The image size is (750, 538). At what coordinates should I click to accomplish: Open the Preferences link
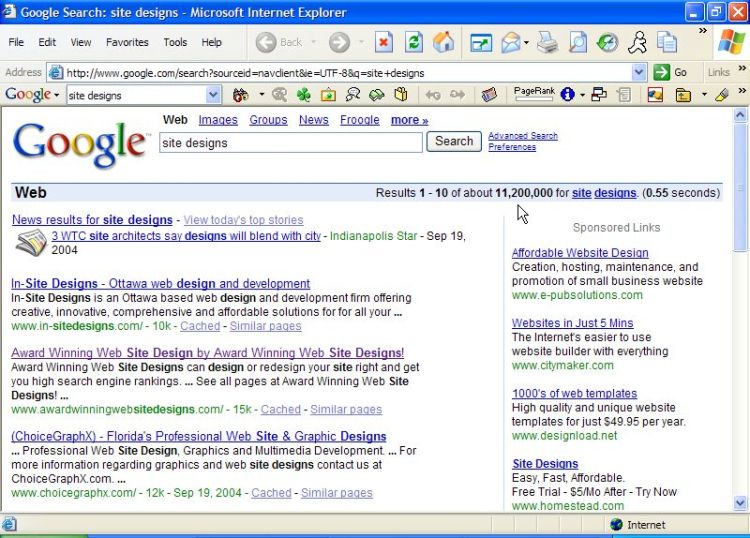(512, 147)
